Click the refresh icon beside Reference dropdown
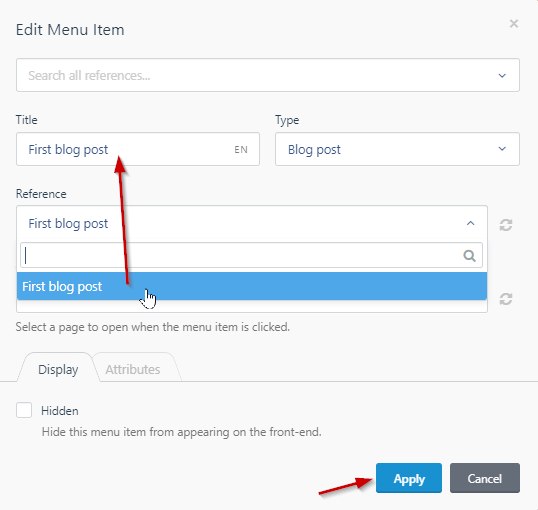The width and height of the screenshot is (538, 510). (506, 225)
